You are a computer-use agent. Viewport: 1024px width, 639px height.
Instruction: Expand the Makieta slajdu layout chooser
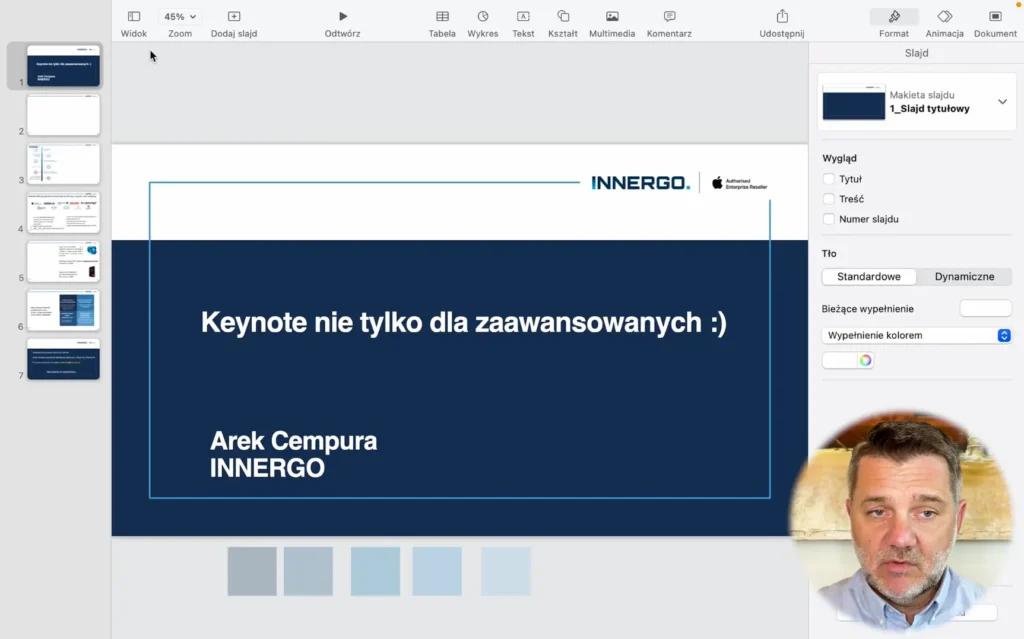(x=1002, y=102)
